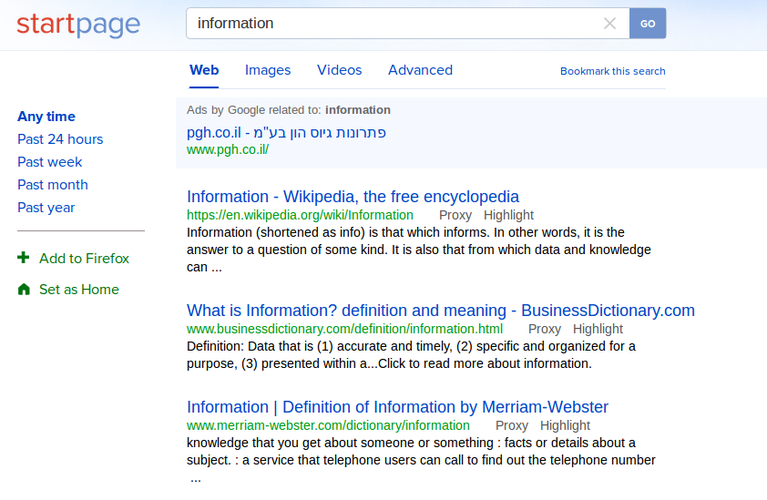Open the Advanced search tab
This screenshot has width=767, height=500.
pos(420,70)
